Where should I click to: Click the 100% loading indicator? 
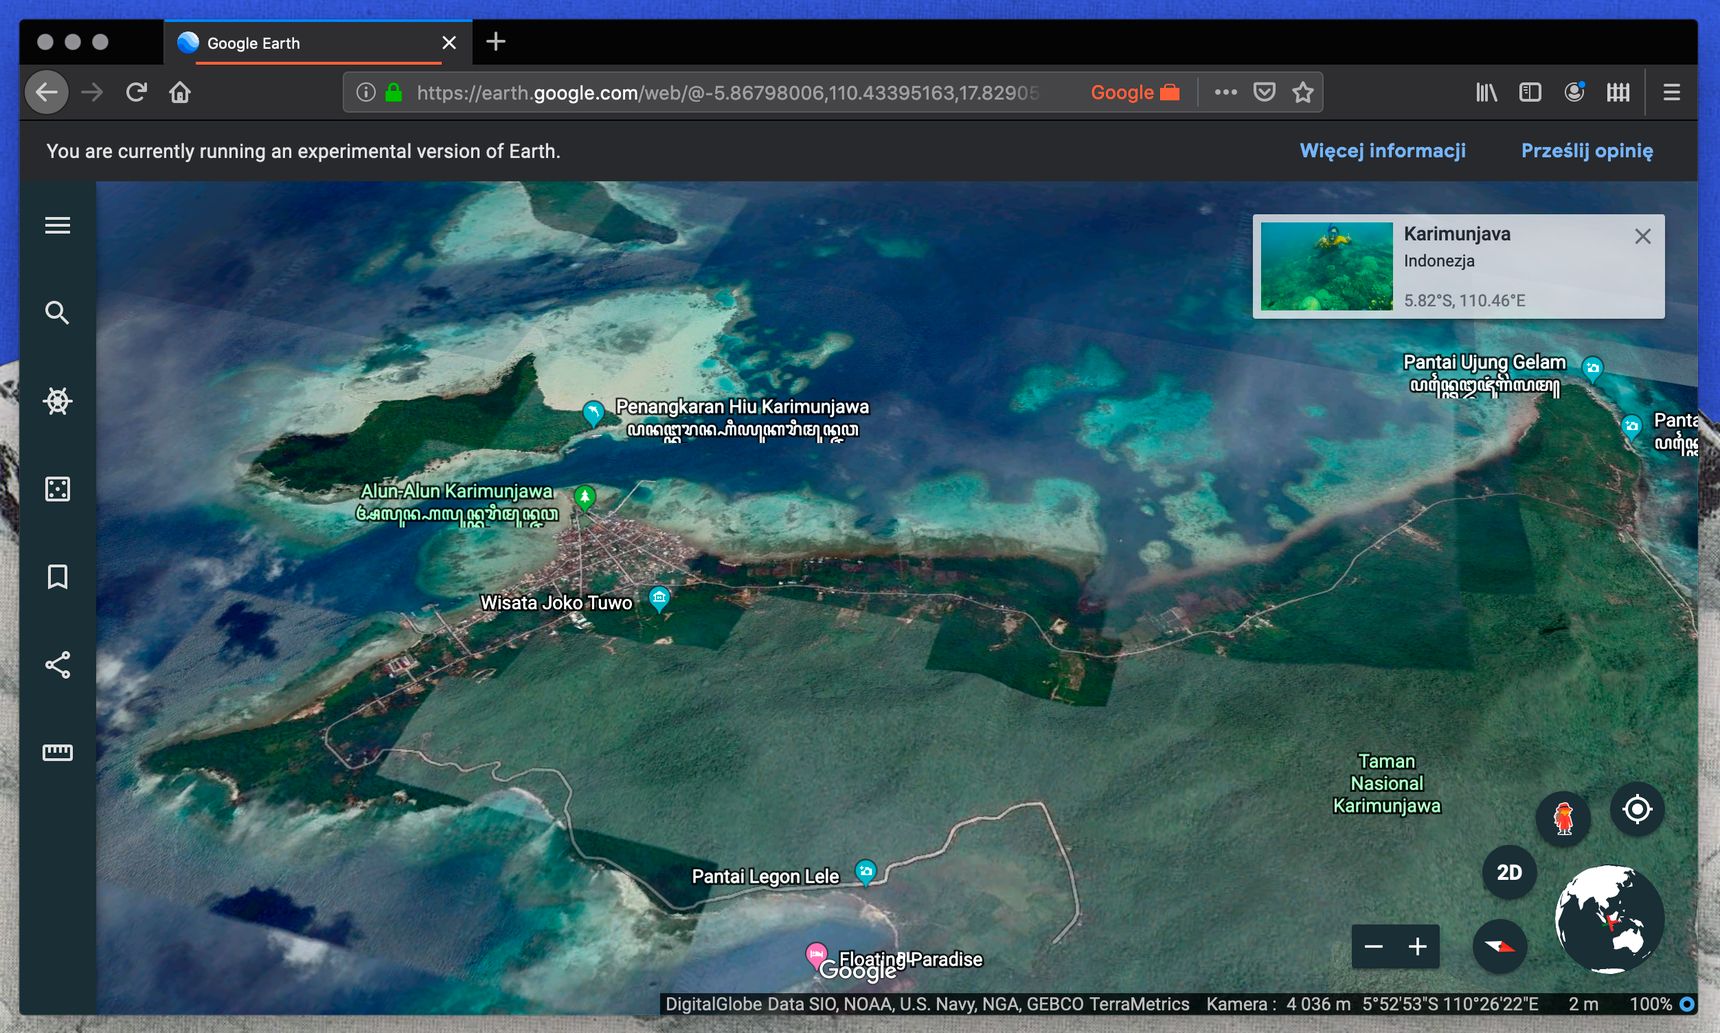pos(1662,1004)
